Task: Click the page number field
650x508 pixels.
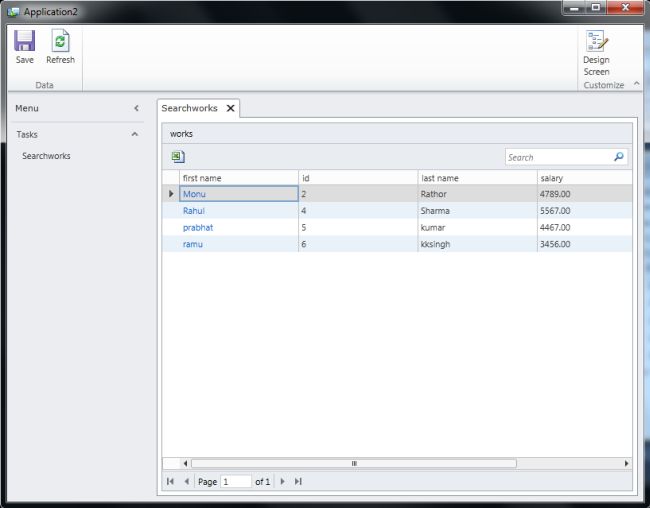Action: [235, 481]
